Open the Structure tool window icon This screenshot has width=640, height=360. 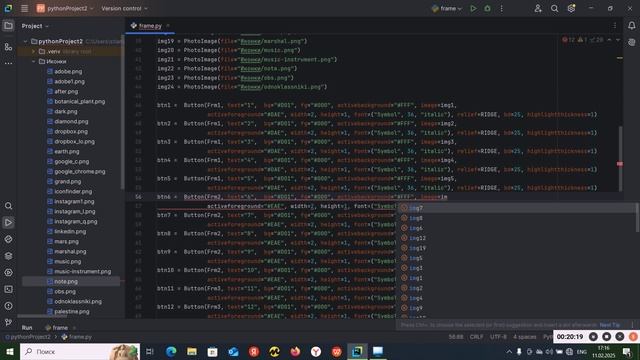(8, 47)
